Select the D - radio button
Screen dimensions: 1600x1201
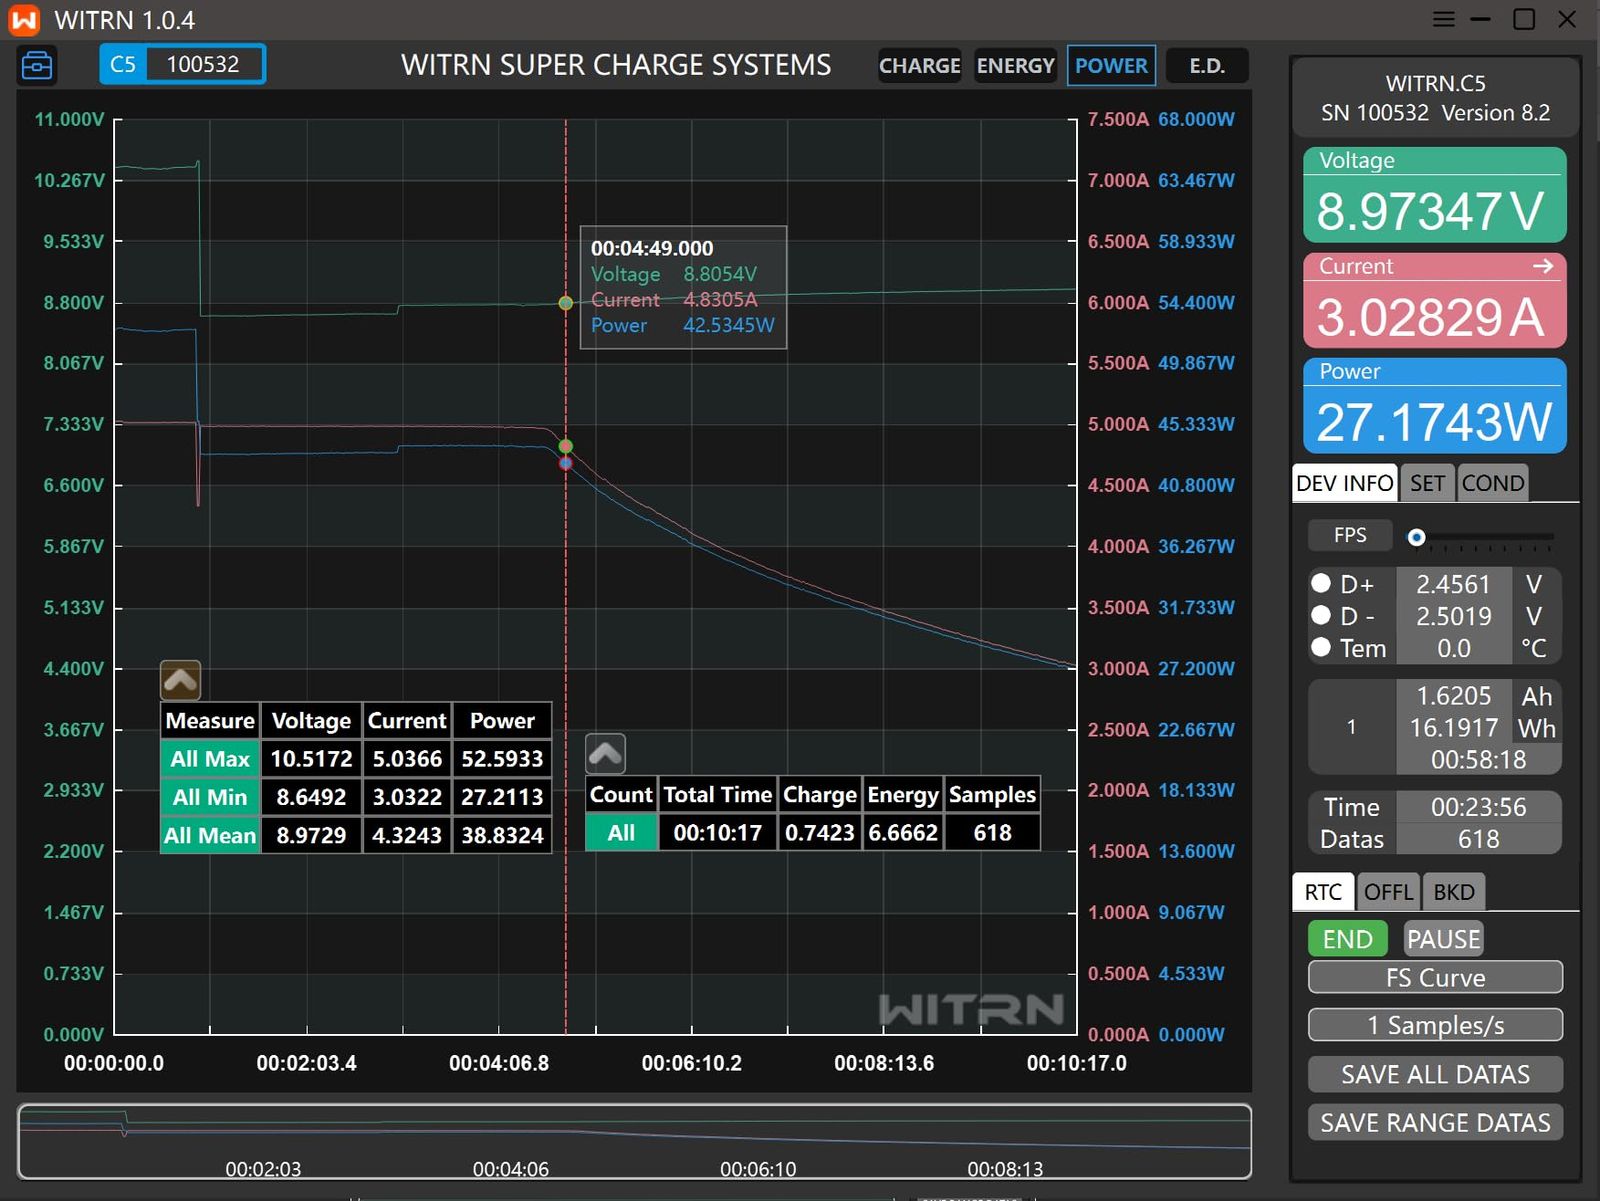coord(1321,615)
